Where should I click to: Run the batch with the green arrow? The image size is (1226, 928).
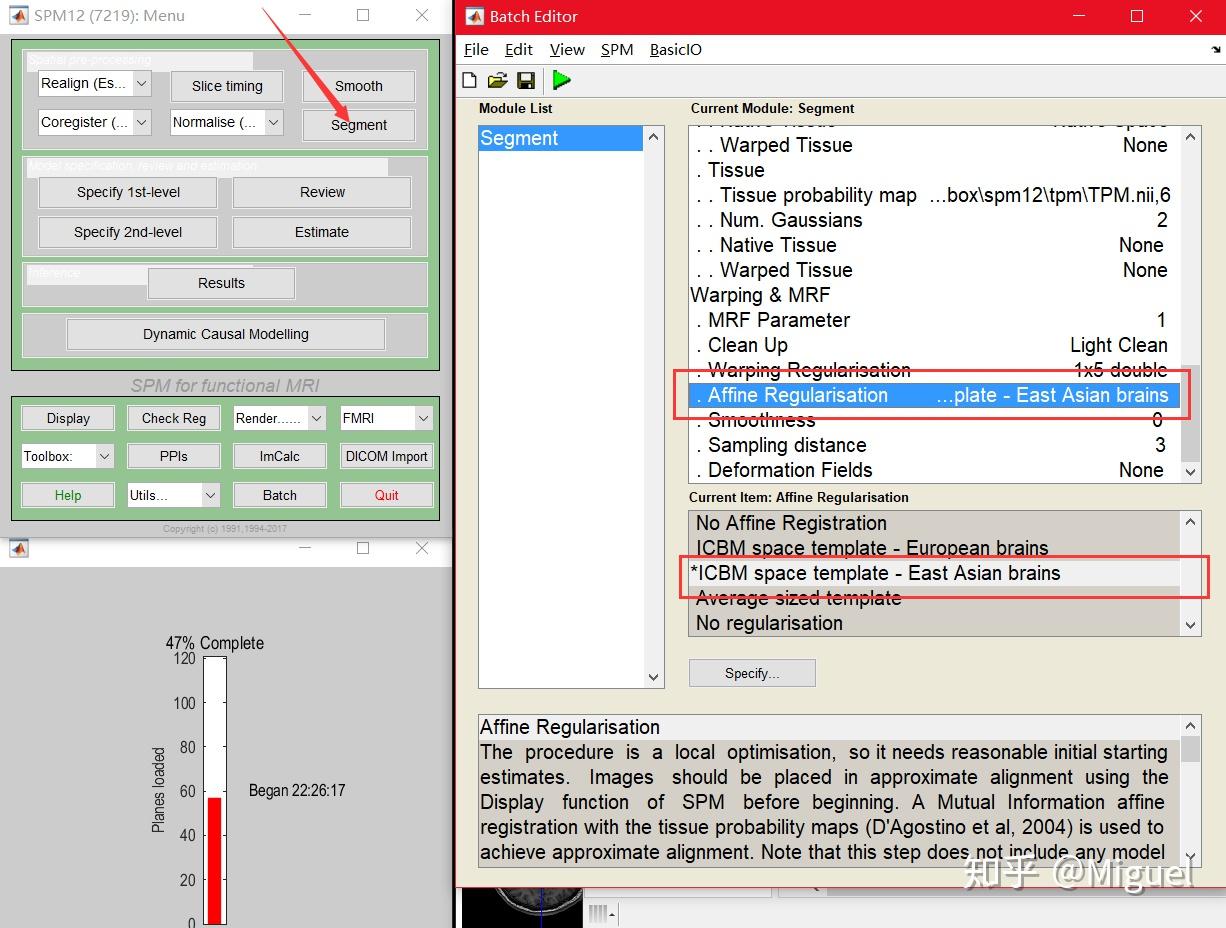click(561, 81)
